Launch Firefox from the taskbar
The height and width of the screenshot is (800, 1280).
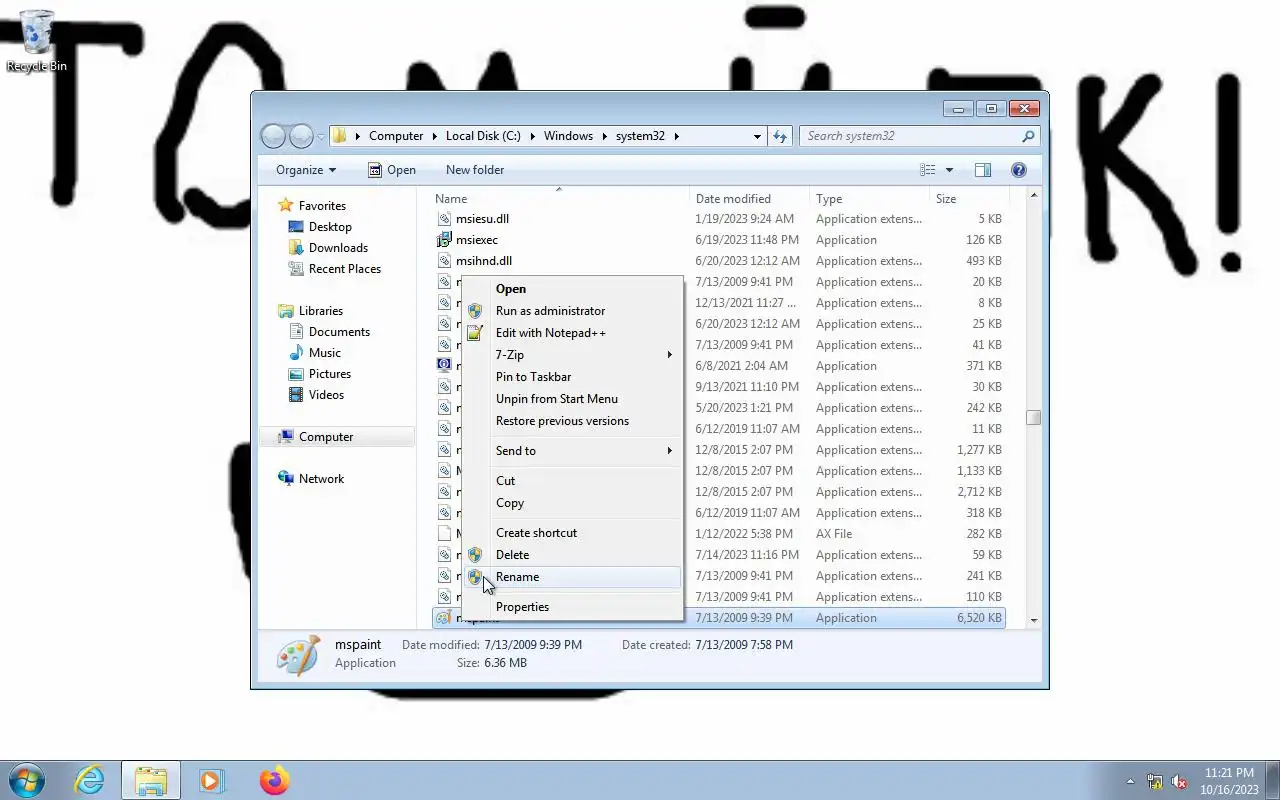click(x=274, y=780)
